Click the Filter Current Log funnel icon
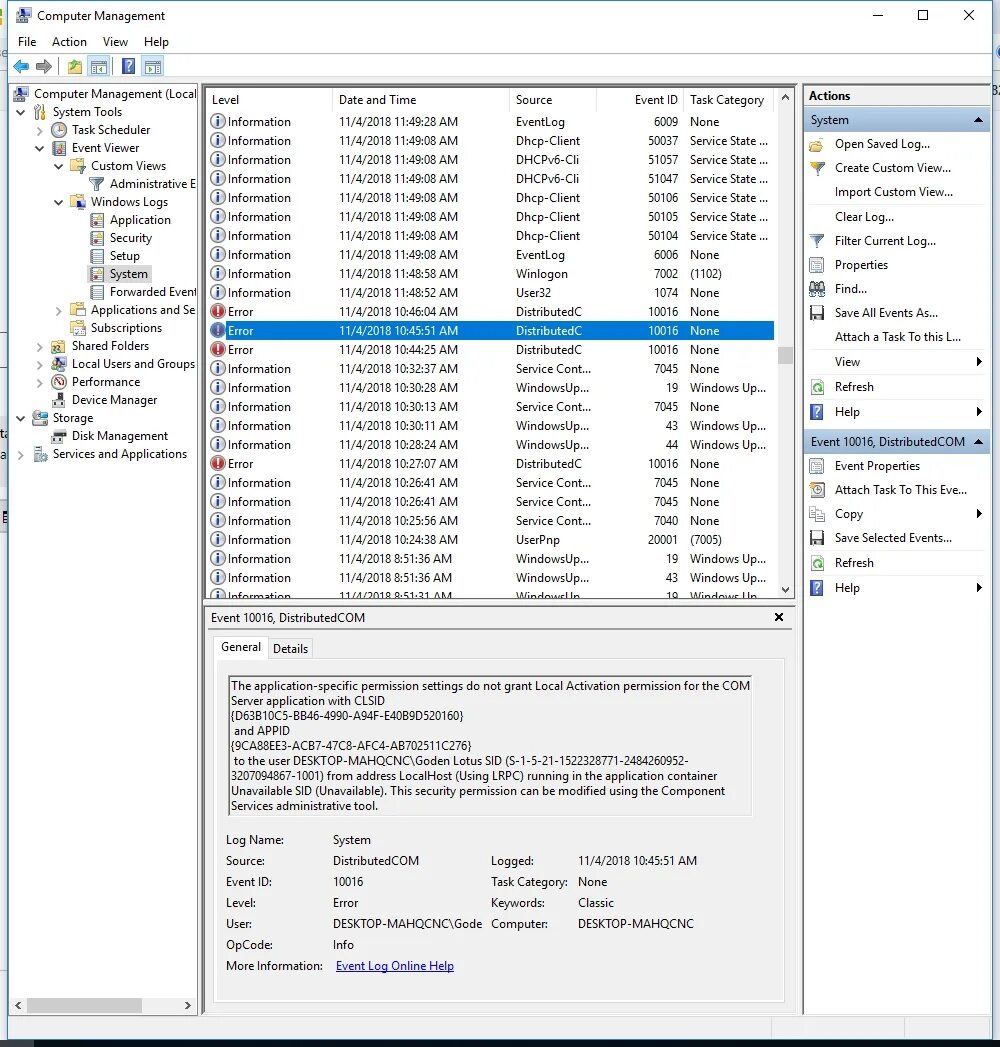The height and width of the screenshot is (1047, 1000). click(x=816, y=240)
